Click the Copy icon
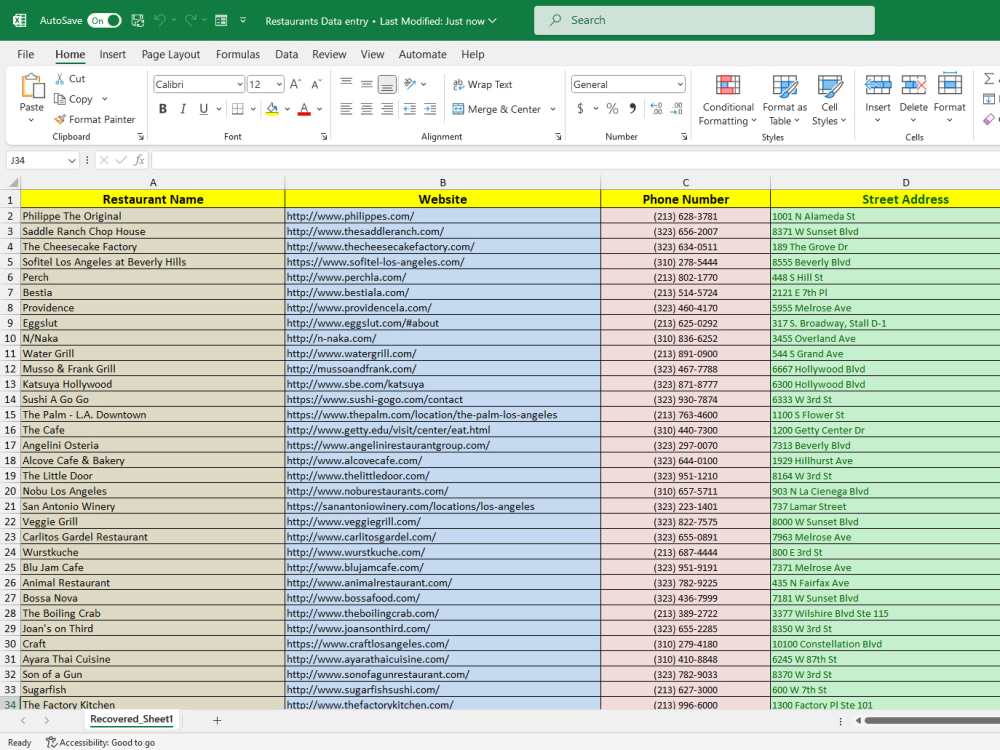 (x=60, y=99)
